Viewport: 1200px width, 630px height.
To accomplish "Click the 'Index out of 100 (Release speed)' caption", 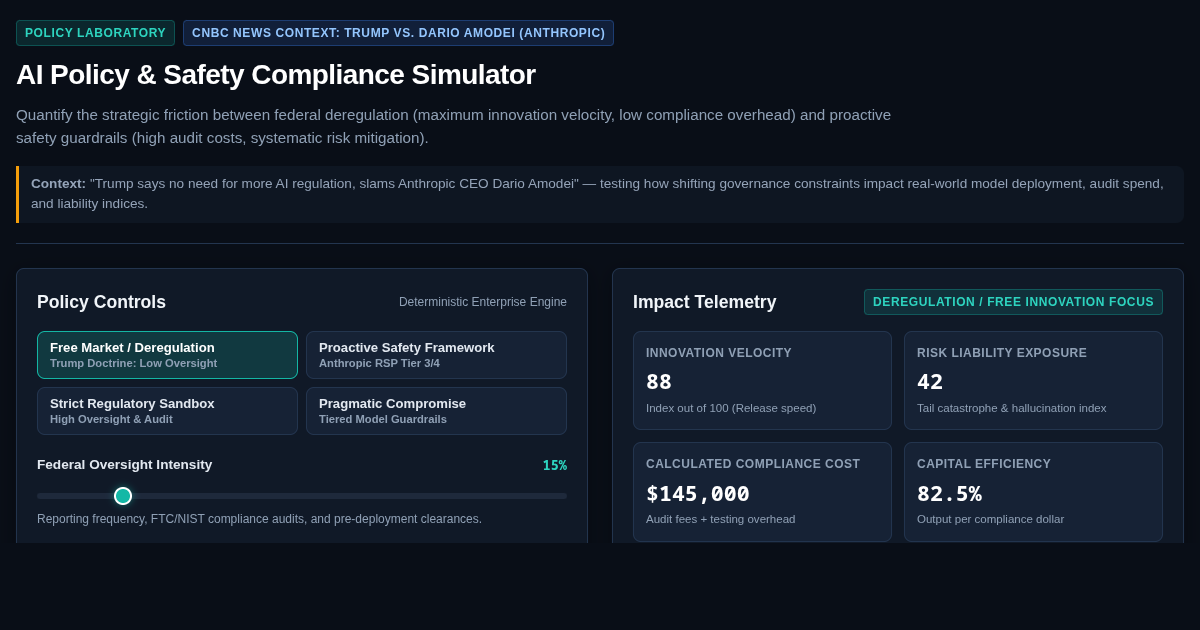I will coord(731,408).
